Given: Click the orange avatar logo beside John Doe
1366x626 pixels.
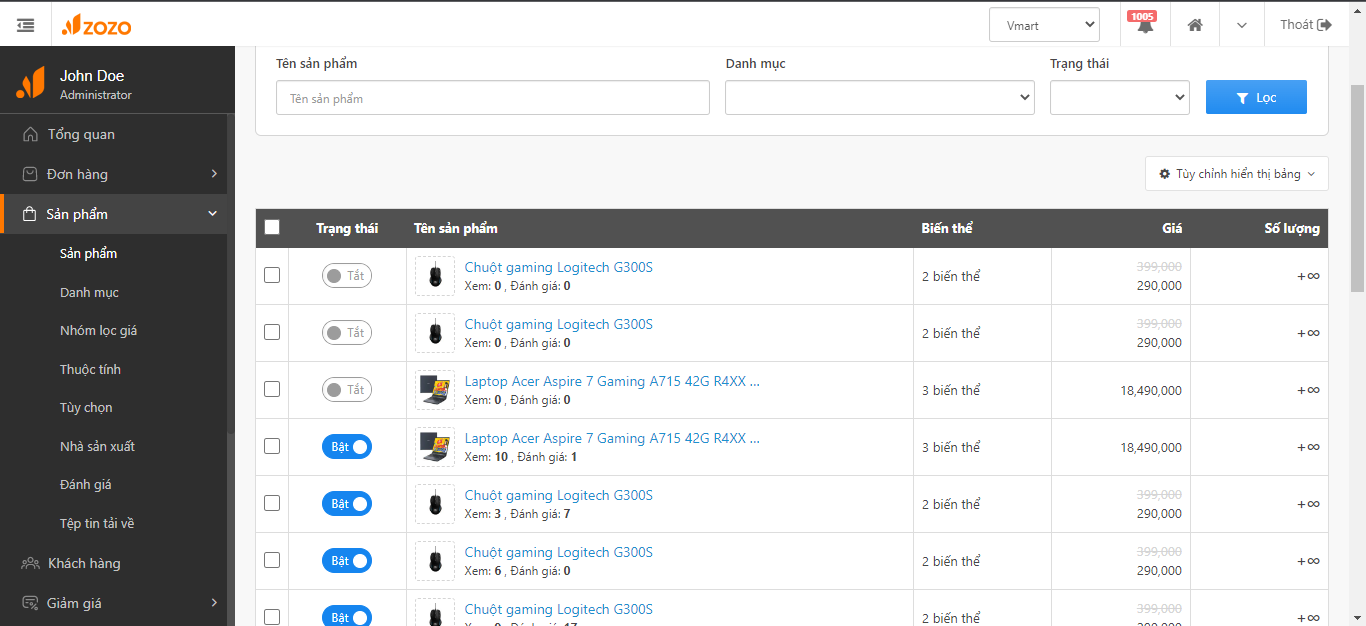Looking at the screenshot, I should (x=30, y=82).
